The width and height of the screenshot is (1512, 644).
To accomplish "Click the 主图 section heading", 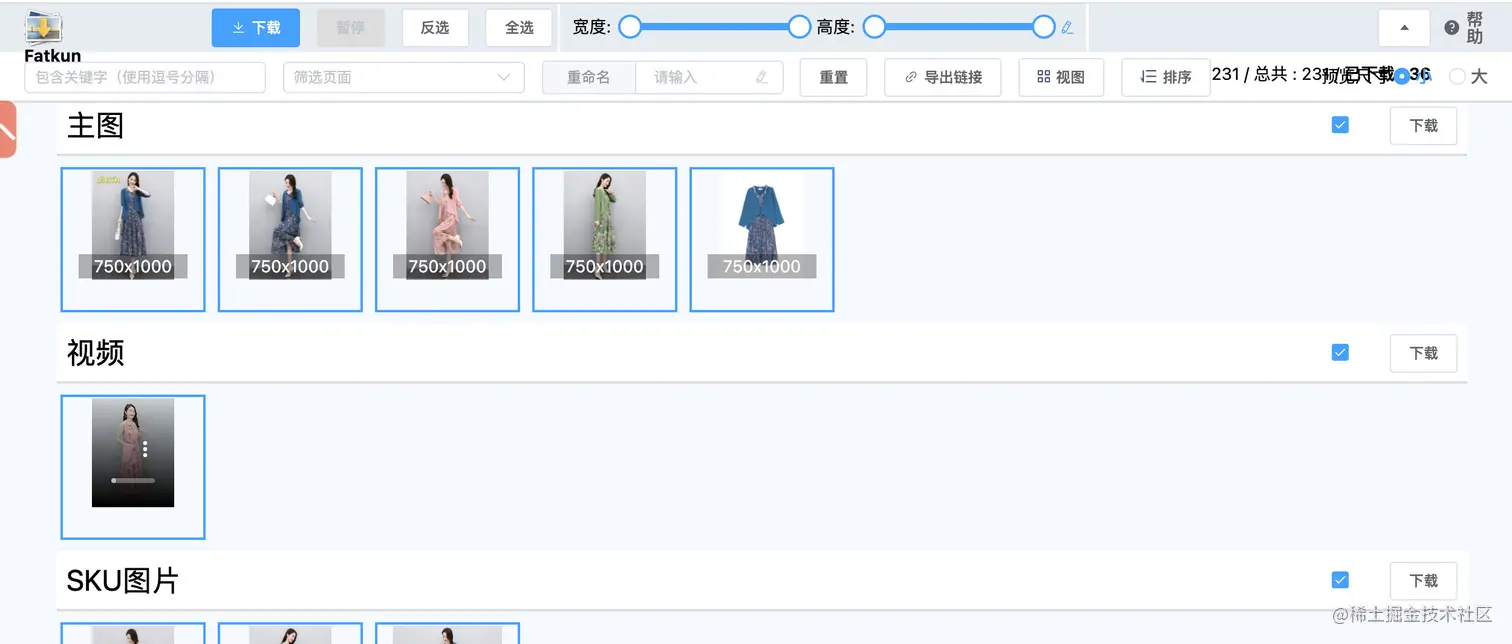I will (95, 126).
